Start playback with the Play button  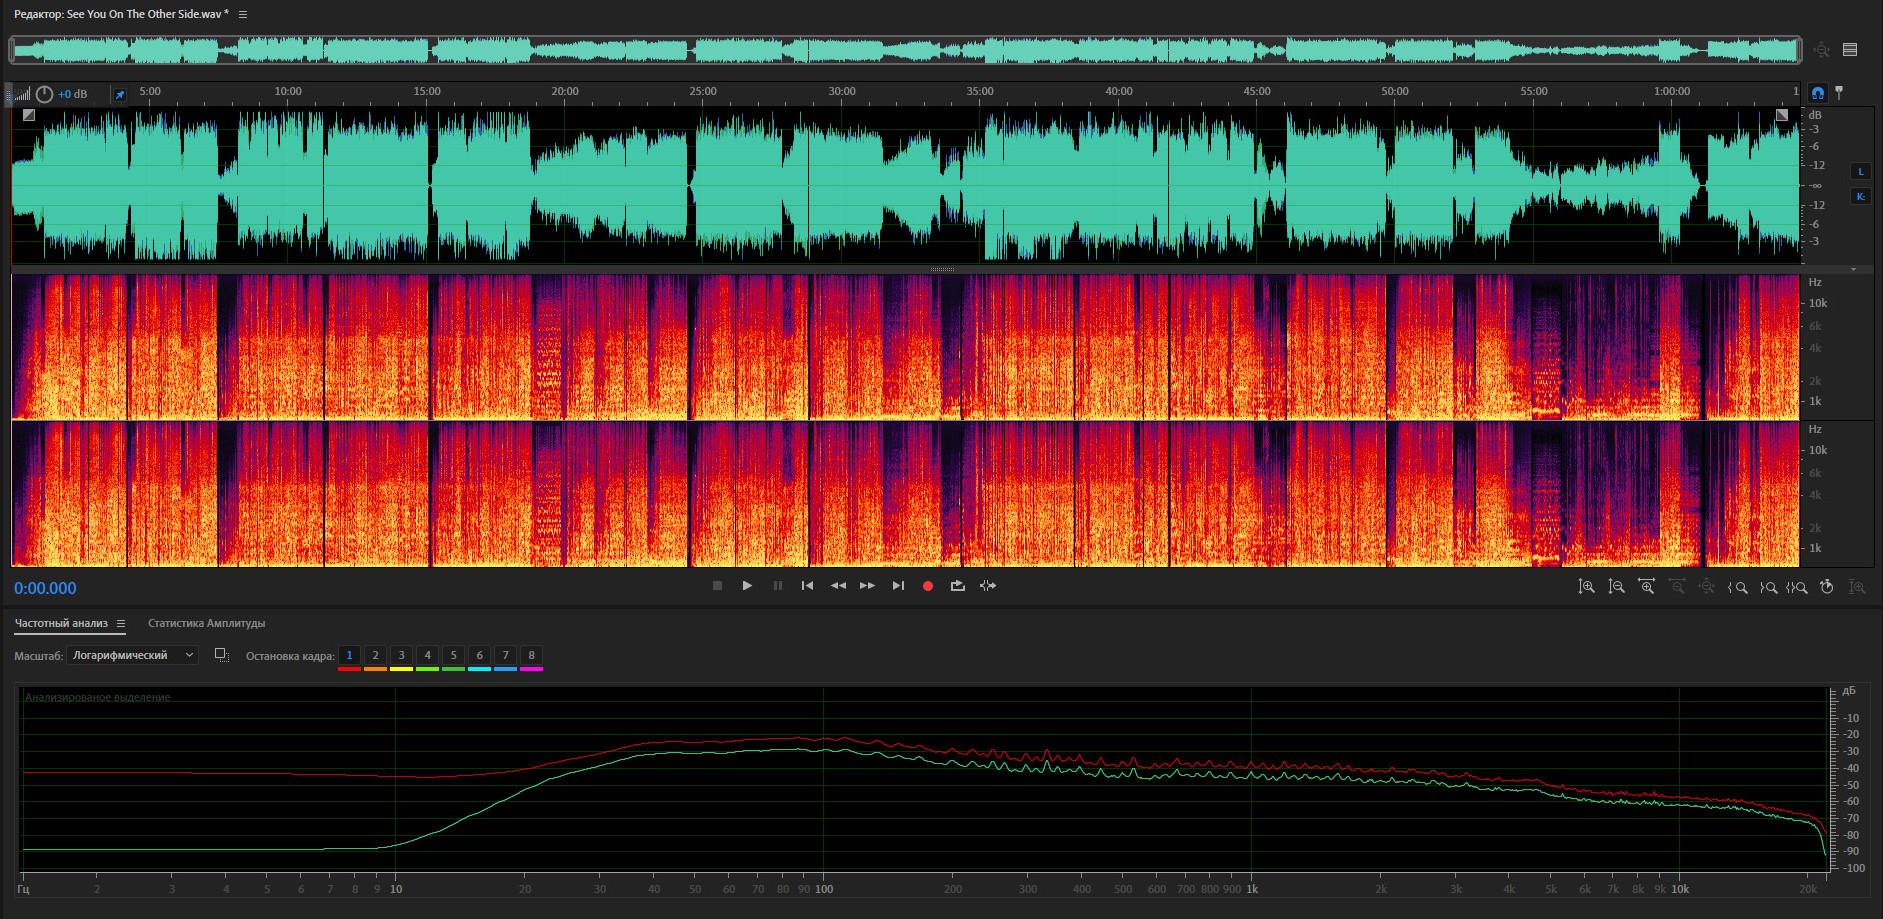point(747,586)
